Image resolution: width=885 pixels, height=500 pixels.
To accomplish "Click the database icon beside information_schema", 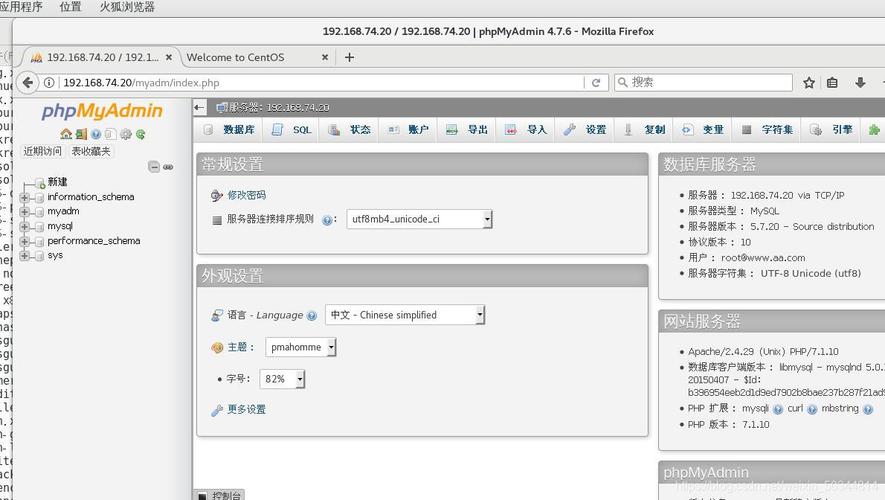I will click(39, 198).
